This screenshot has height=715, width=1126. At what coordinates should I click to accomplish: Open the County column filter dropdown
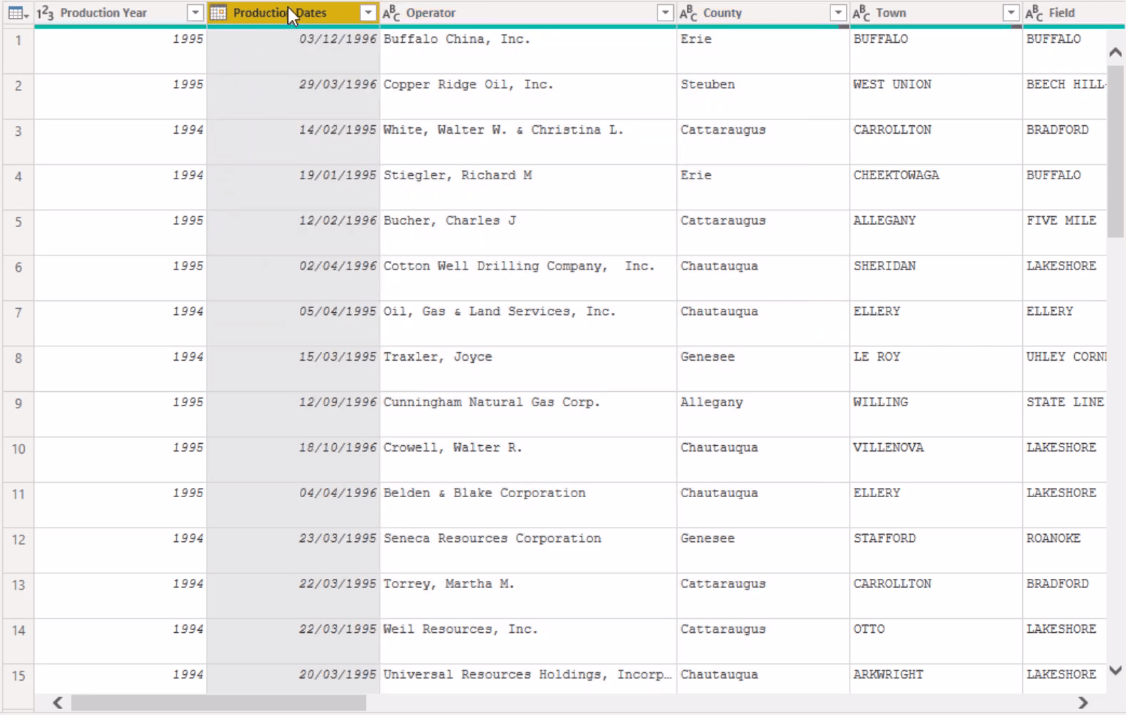pyautogui.click(x=838, y=13)
